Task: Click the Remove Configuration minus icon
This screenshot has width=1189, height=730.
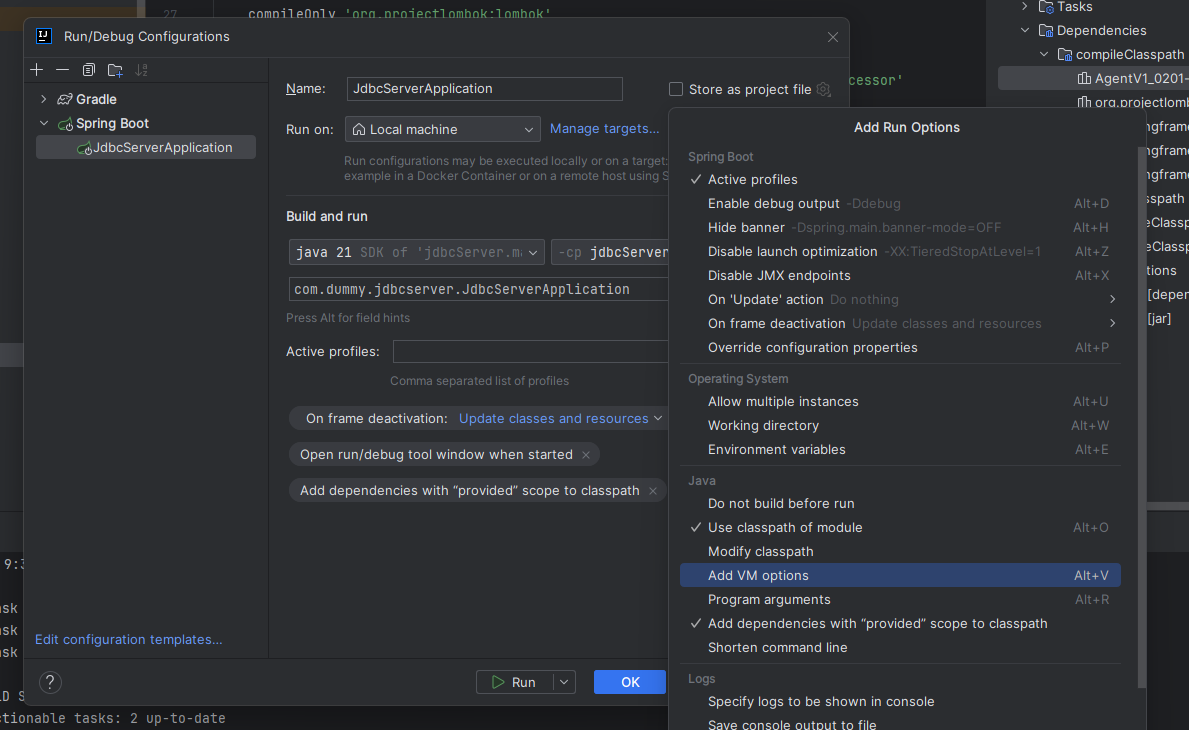Action: point(63,70)
